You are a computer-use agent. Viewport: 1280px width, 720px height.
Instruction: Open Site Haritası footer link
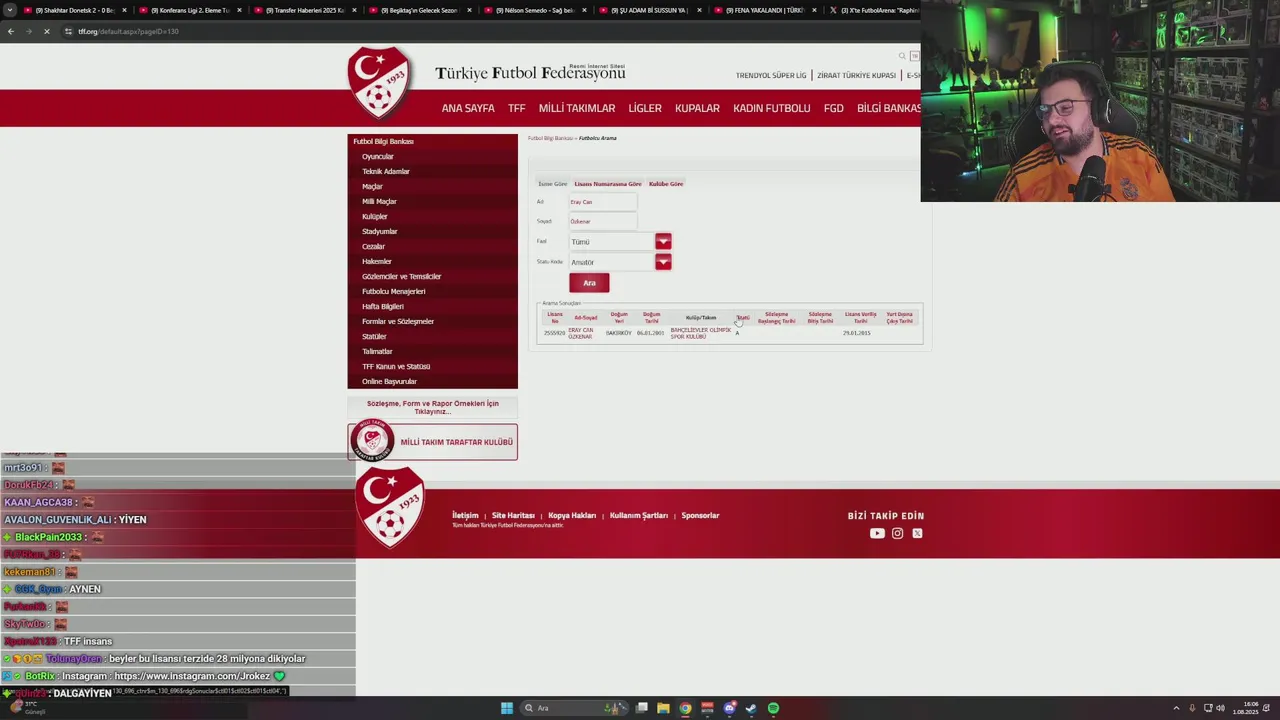[513, 515]
